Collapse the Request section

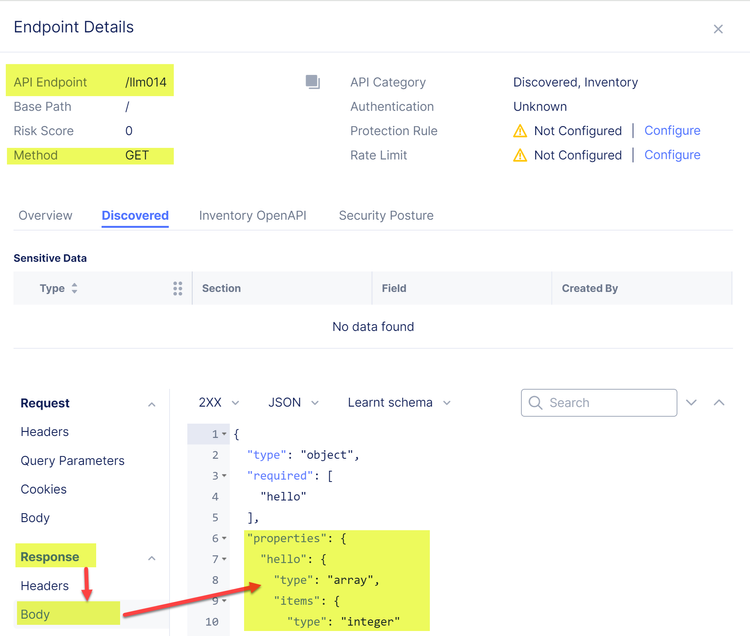pos(152,404)
